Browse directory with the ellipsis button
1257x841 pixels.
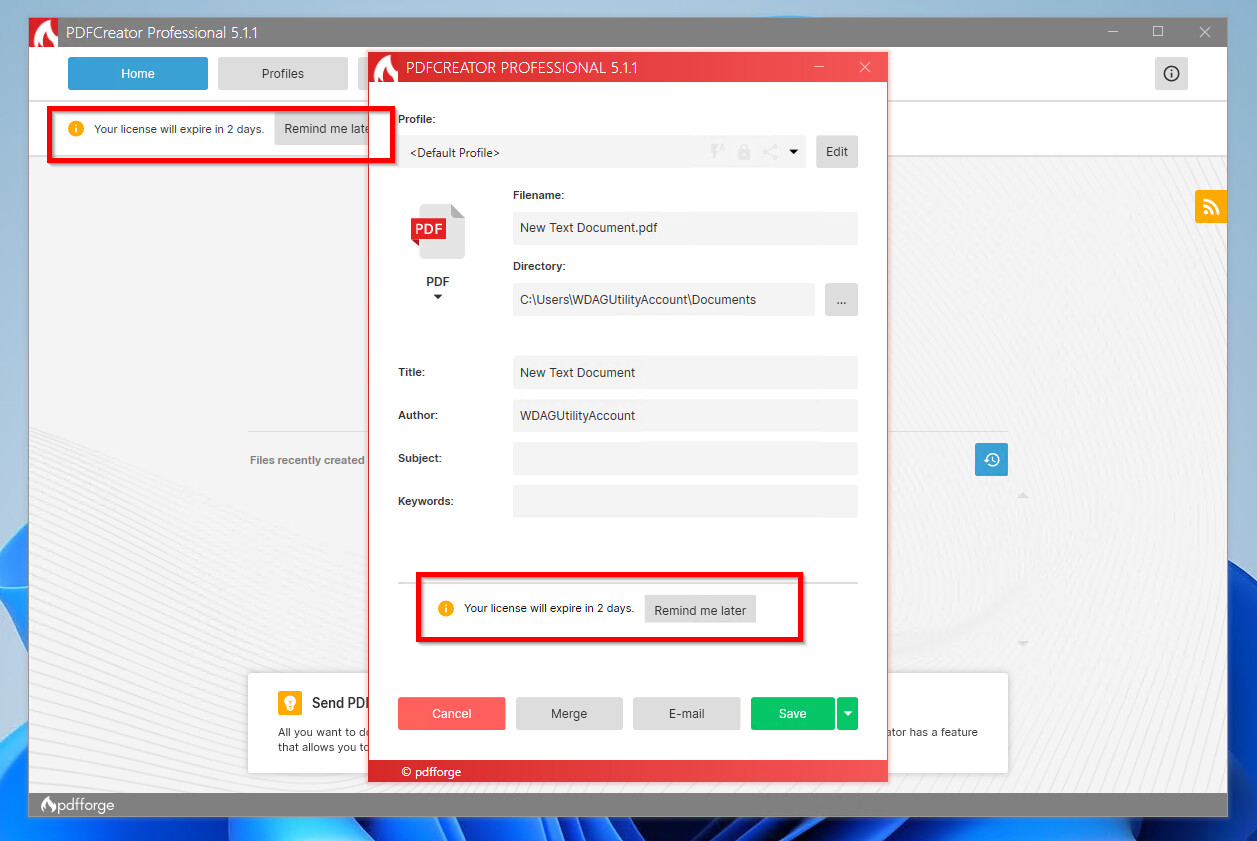841,300
